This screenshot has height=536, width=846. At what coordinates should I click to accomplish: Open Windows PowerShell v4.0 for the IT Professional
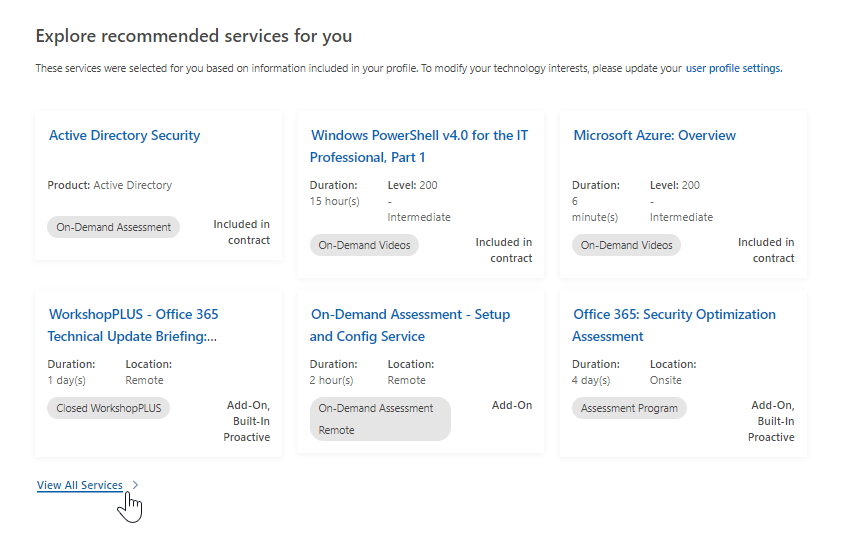tap(419, 146)
